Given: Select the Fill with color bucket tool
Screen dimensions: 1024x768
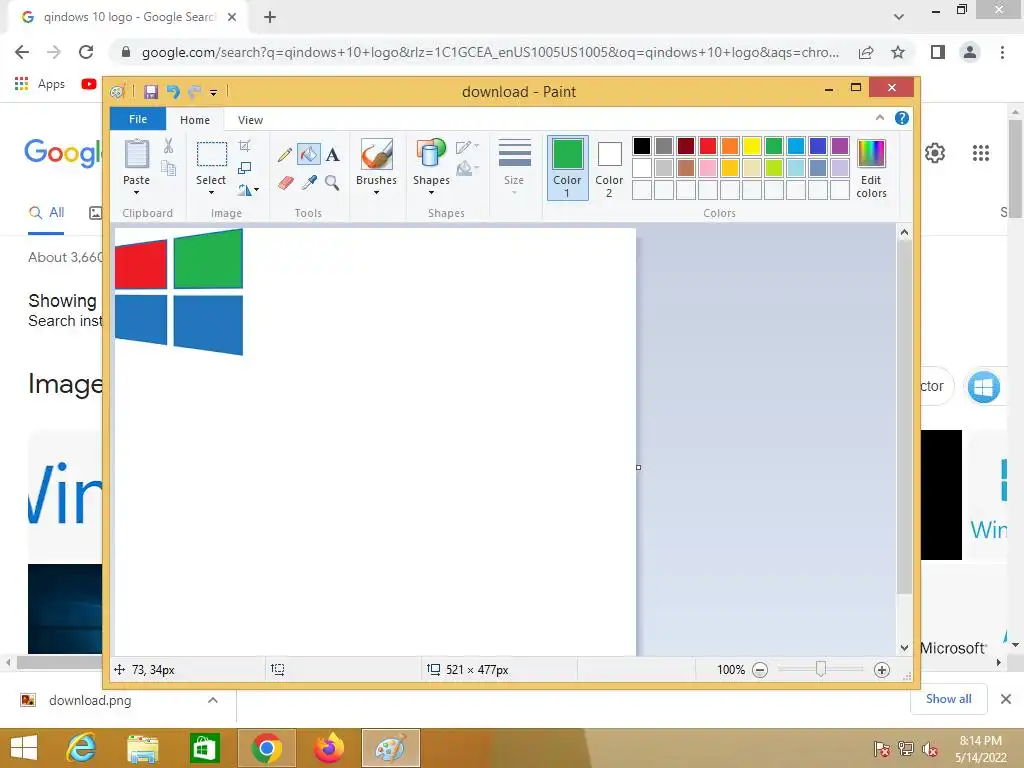Looking at the screenshot, I should coord(308,154).
